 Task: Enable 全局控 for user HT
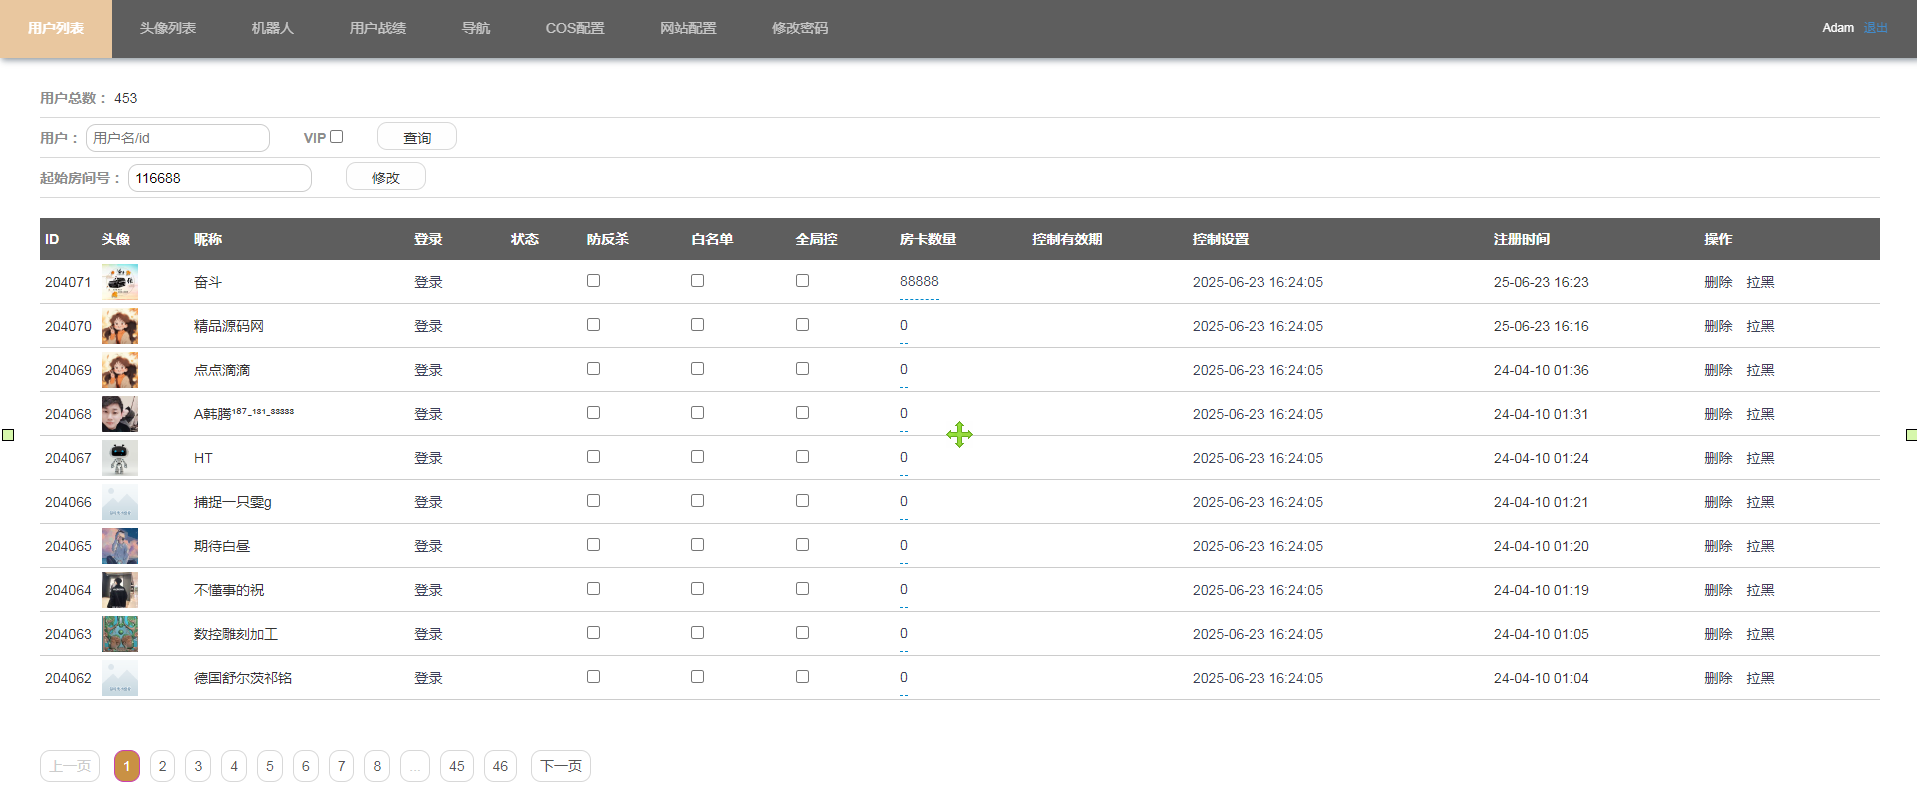(x=802, y=457)
